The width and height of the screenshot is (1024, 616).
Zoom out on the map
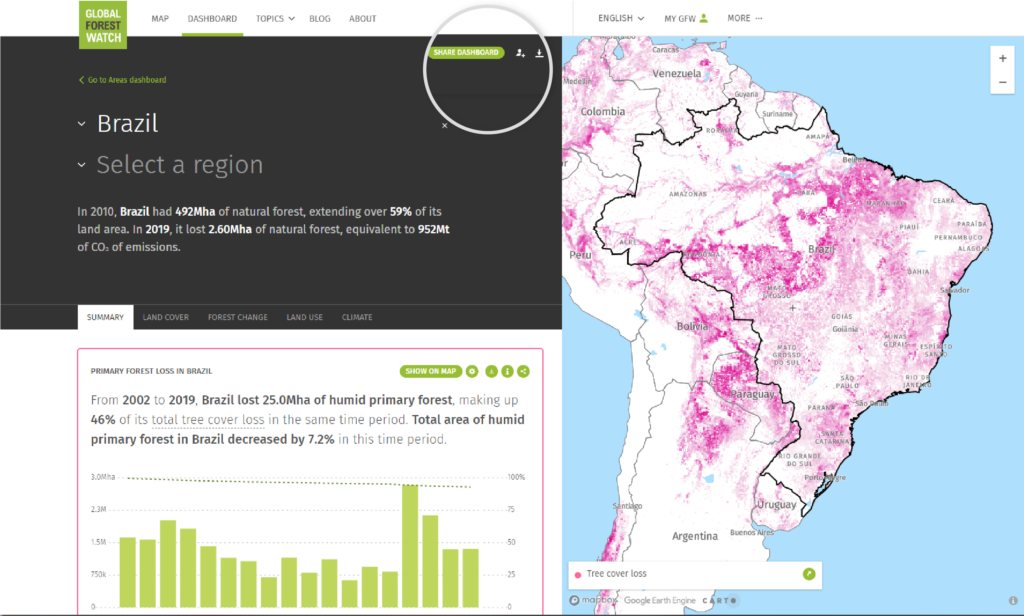click(x=1002, y=82)
